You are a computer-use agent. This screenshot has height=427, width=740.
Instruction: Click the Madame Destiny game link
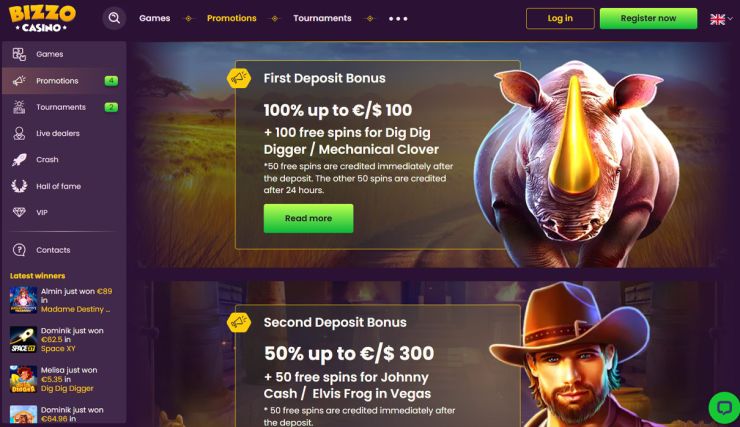(76, 310)
